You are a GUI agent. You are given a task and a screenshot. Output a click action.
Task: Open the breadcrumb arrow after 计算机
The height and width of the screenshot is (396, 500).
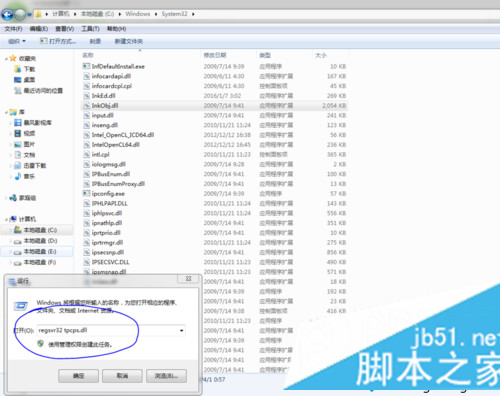75,14
